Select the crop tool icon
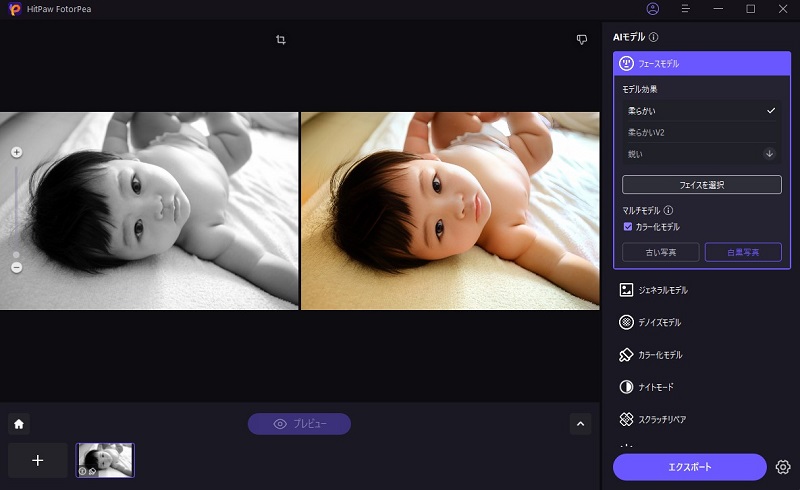Viewport: 800px width, 490px height. pyautogui.click(x=281, y=40)
